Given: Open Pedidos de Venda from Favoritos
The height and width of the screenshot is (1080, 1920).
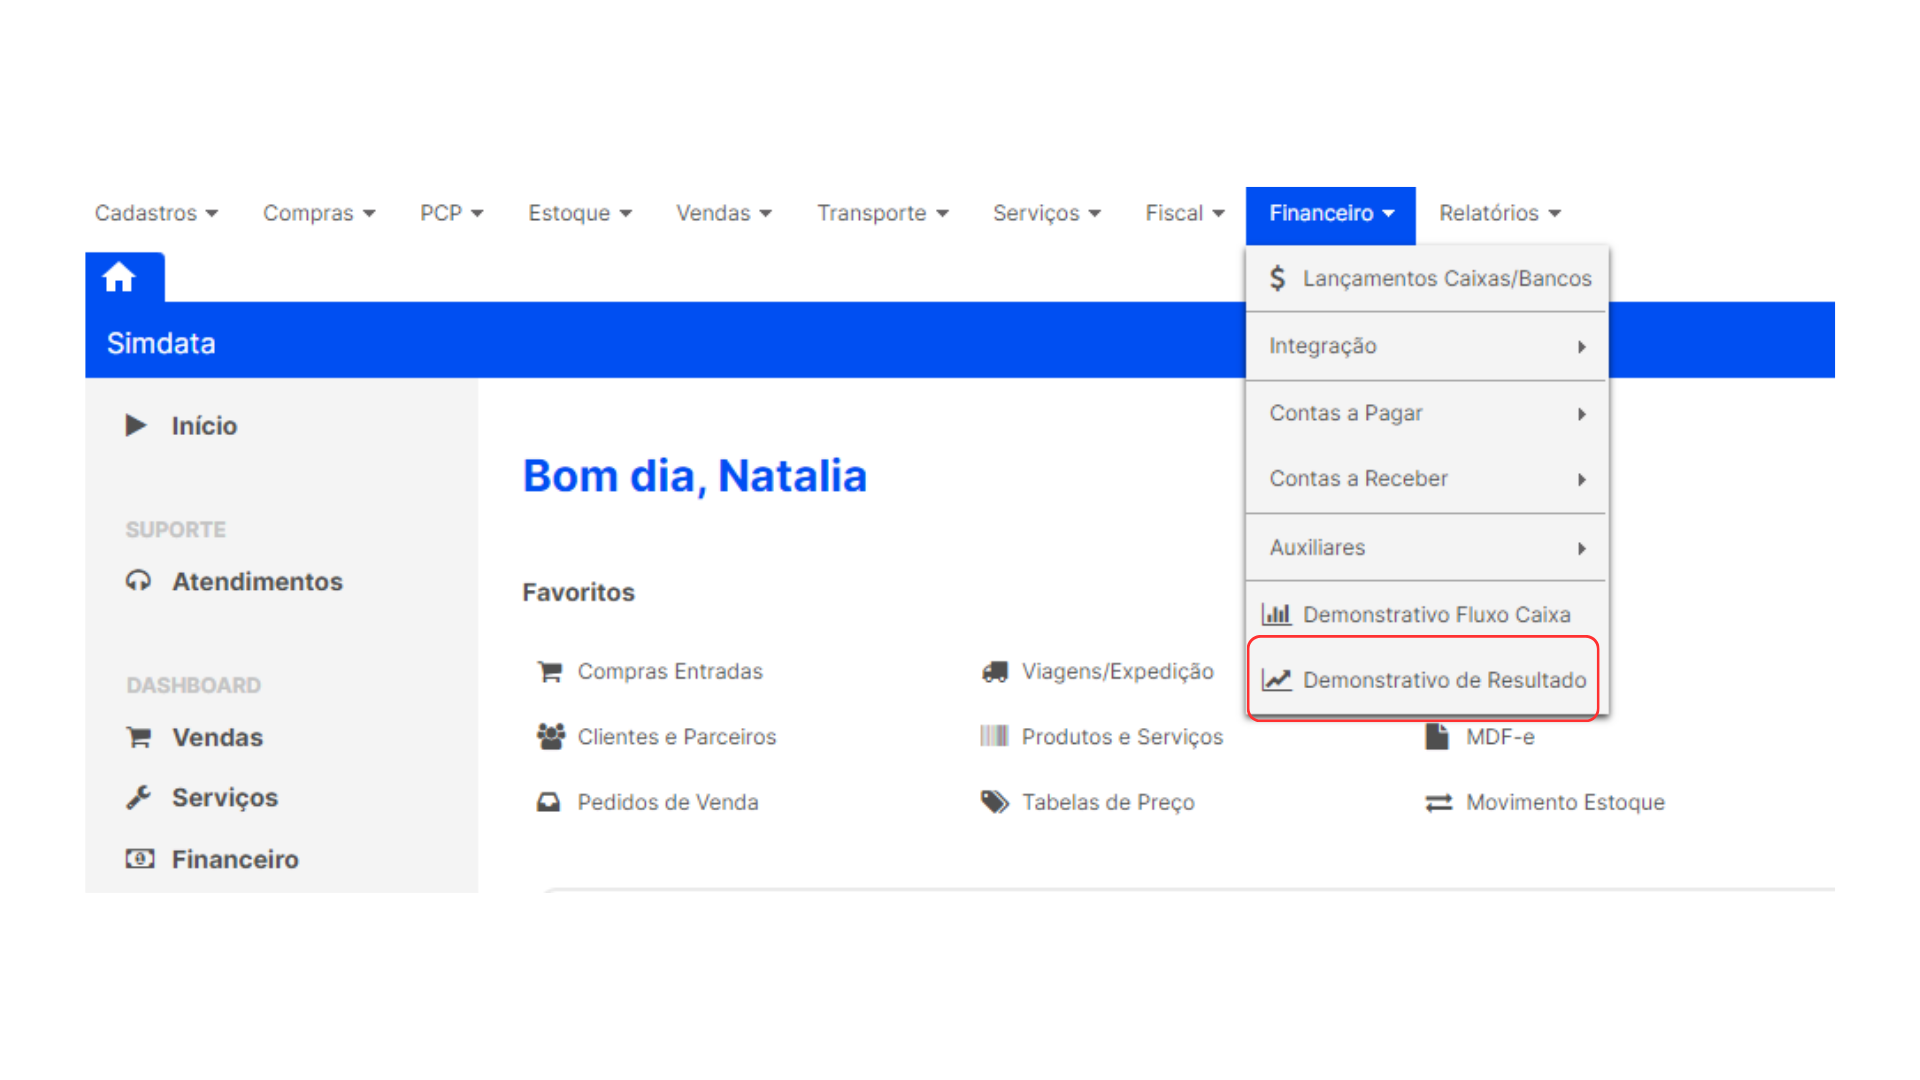Looking at the screenshot, I should click(x=668, y=802).
